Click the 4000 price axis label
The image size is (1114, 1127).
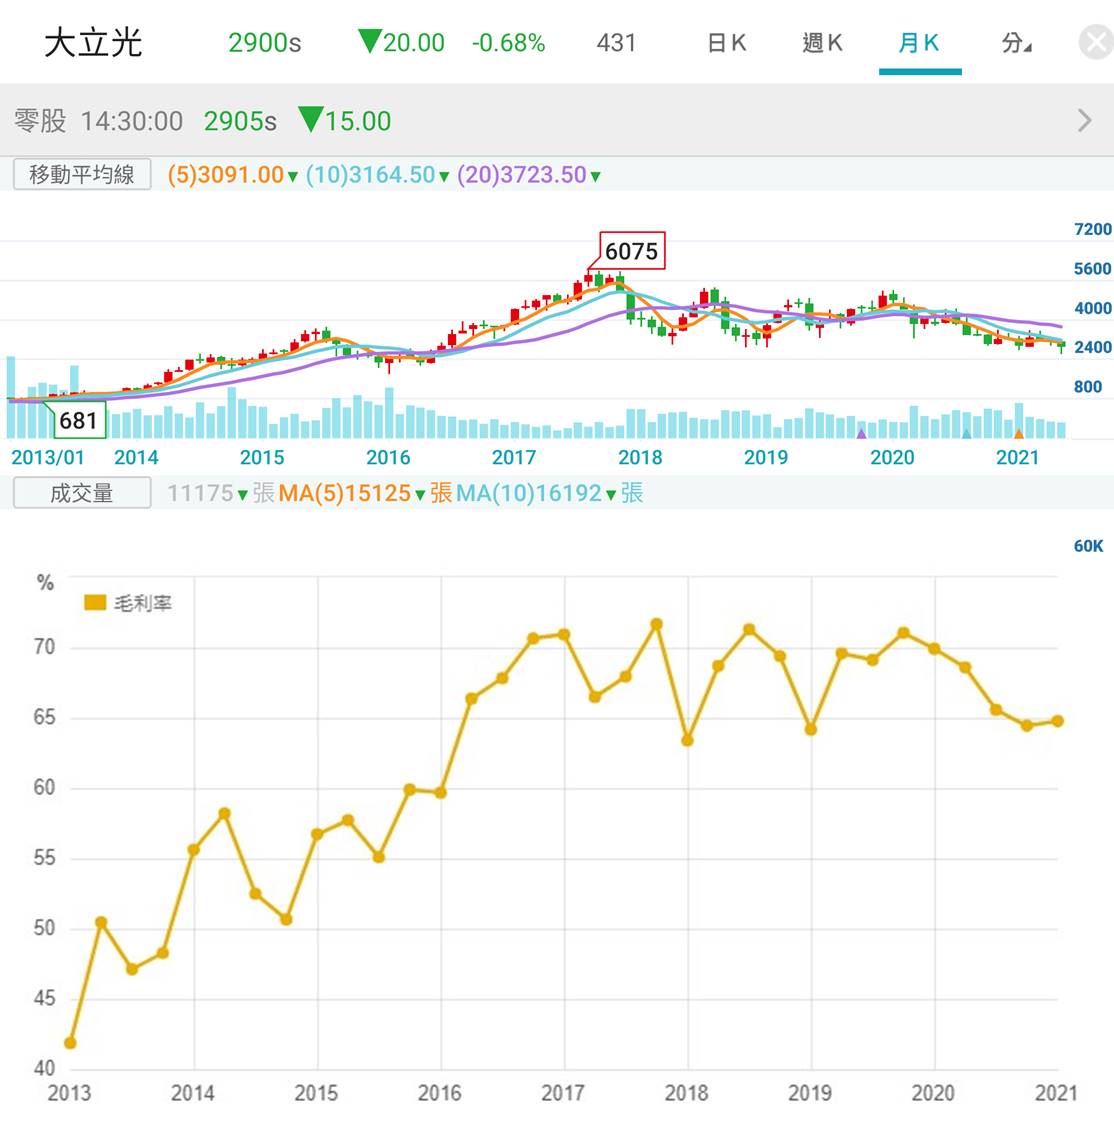pyautogui.click(x=1092, y=308)
